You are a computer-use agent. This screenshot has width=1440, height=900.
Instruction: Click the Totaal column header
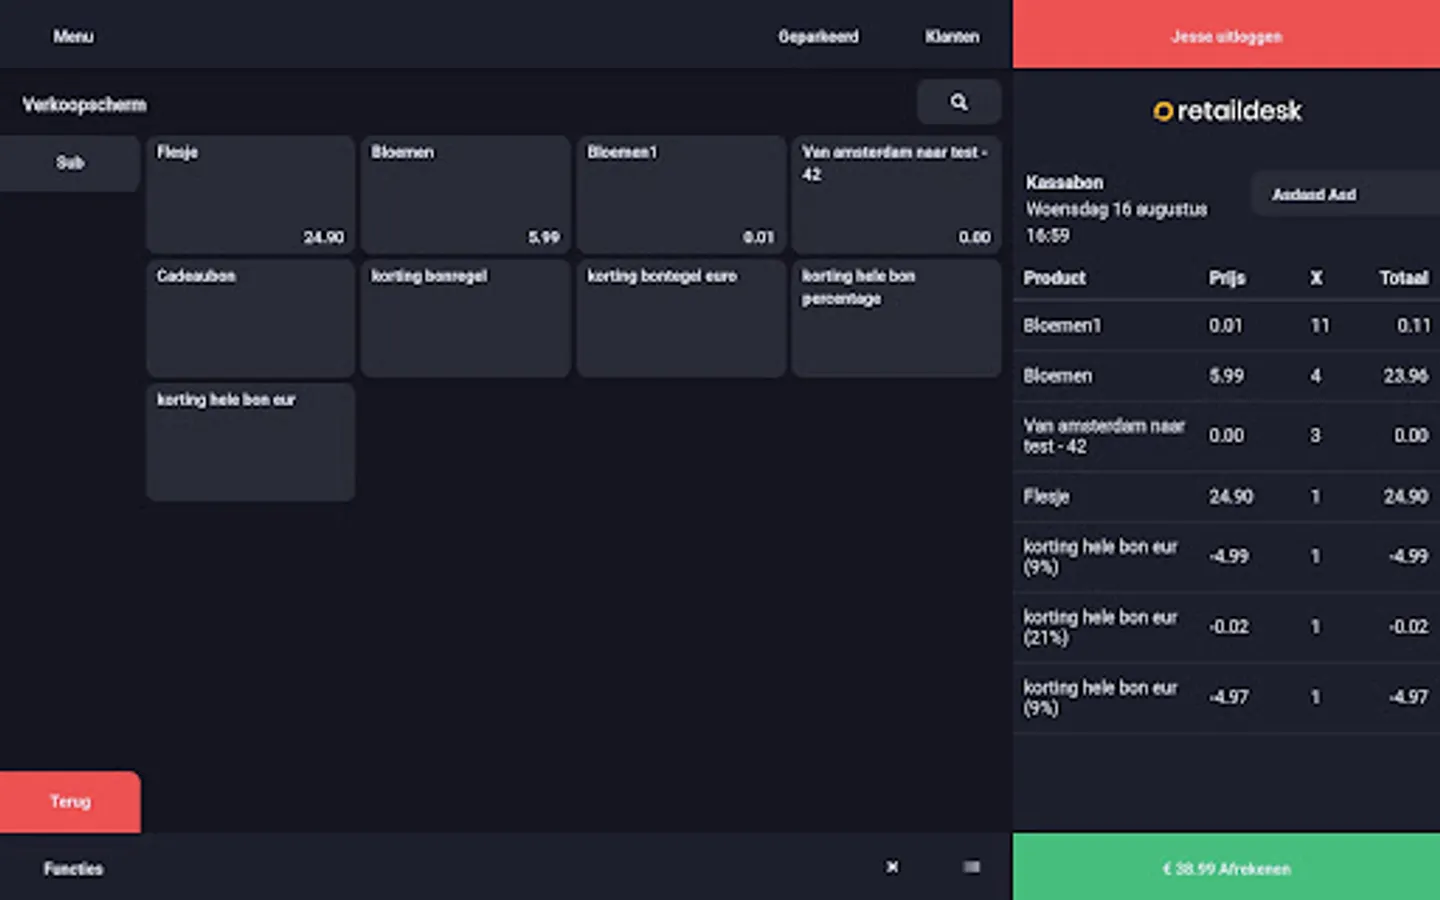tap(1404, 278)
